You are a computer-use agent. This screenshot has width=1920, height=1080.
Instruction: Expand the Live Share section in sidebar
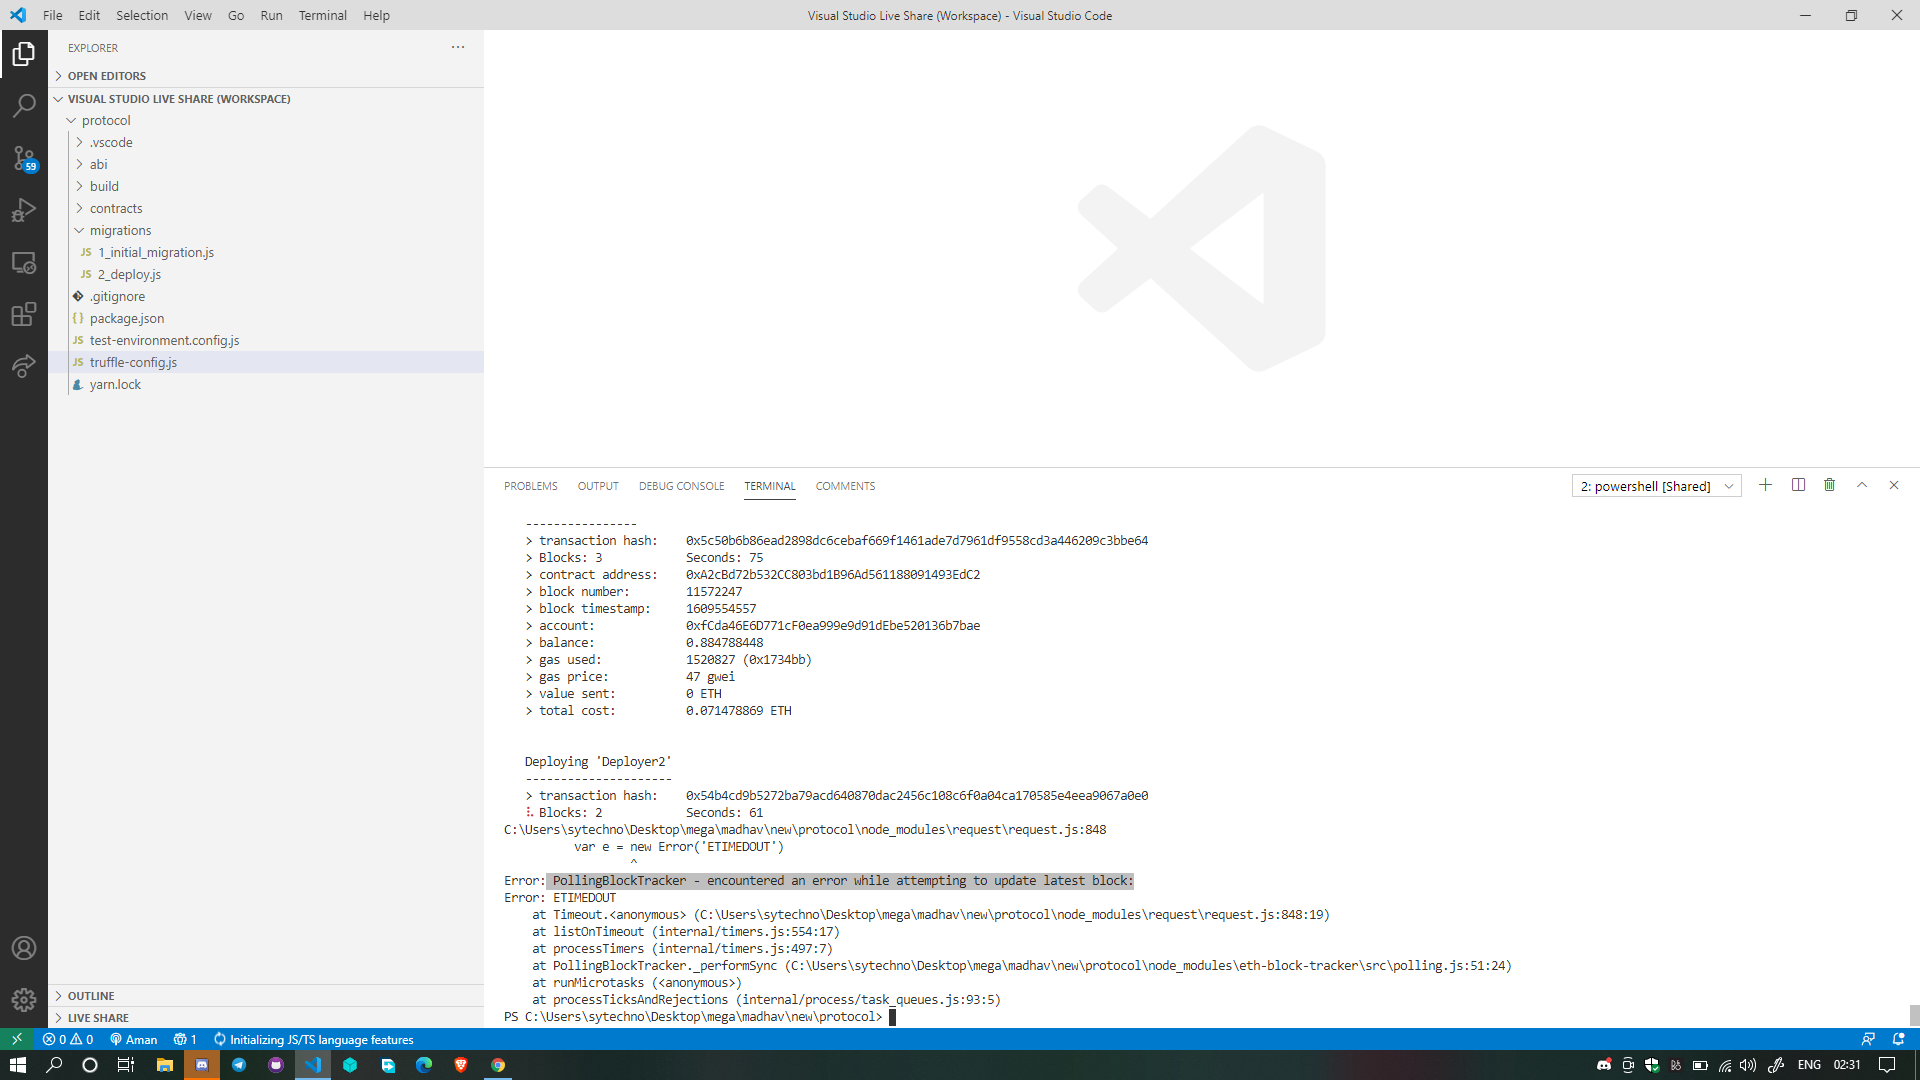266,1018
